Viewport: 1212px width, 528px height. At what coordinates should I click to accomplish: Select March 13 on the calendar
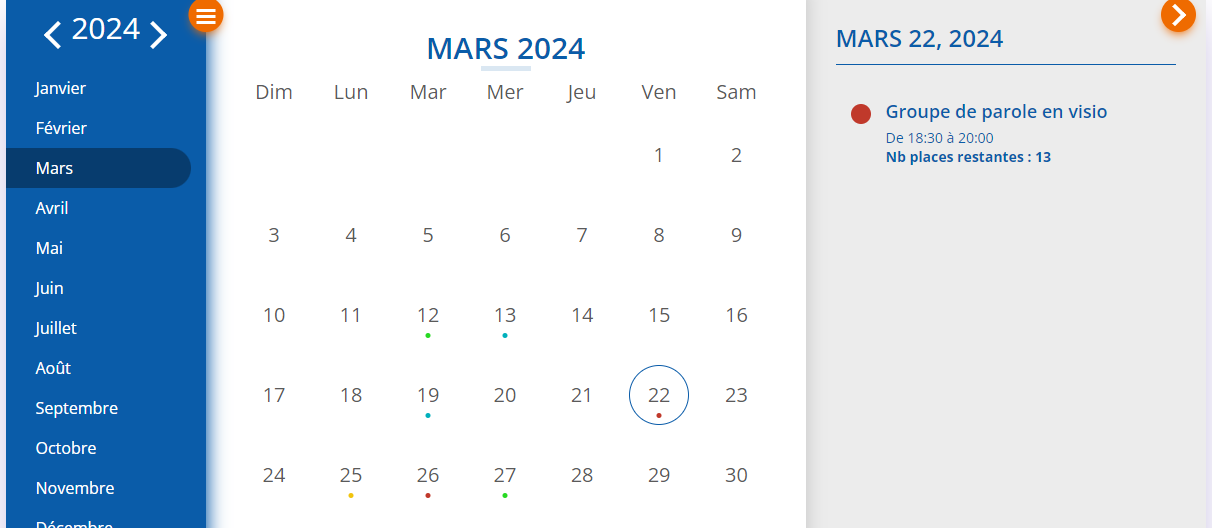[505, 316]
